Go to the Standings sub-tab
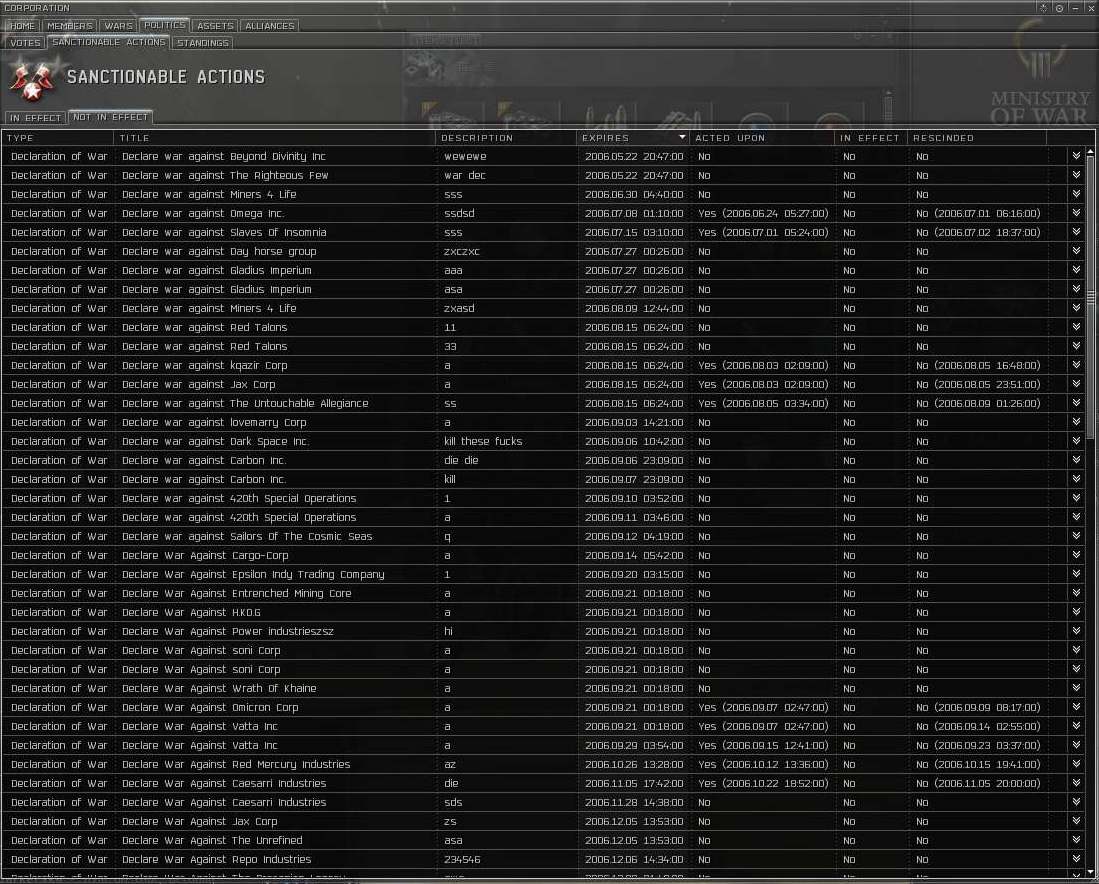 (x=202, y=43)
